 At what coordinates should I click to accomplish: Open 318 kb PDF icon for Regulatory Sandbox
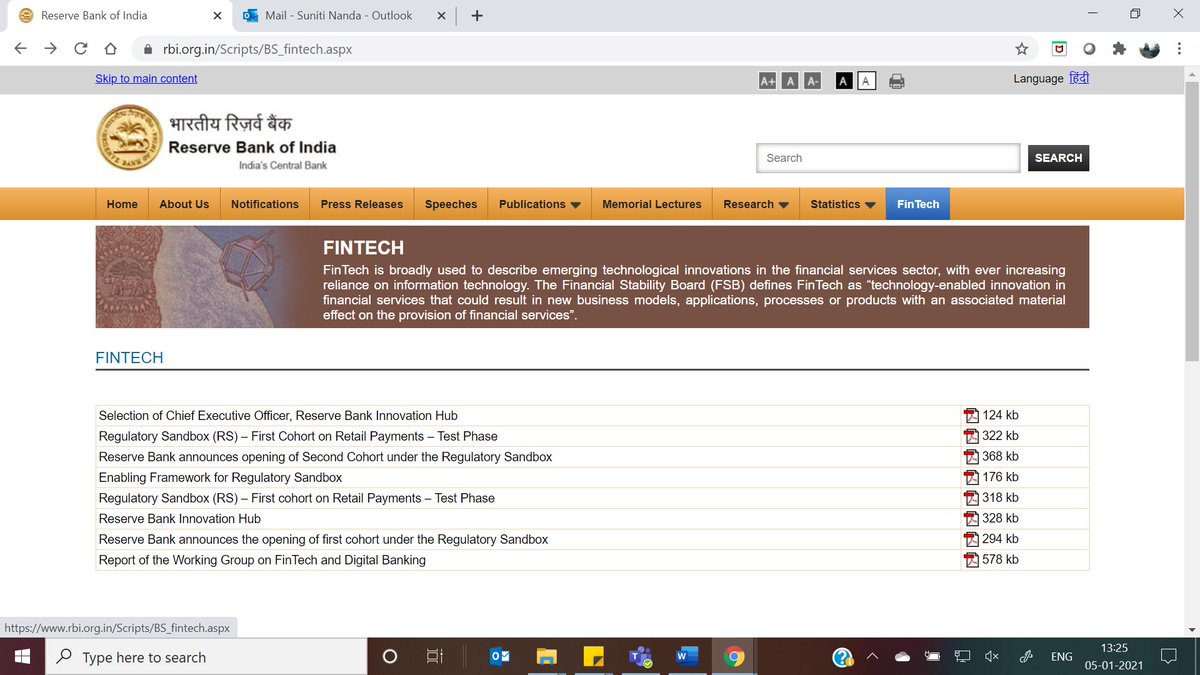click(x=970, y=498)
